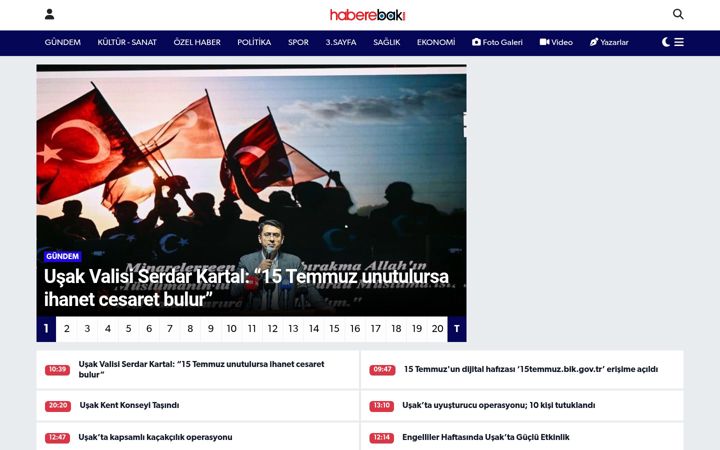Open SPOR section
This screenshot has width=720, height=450.
298,42
